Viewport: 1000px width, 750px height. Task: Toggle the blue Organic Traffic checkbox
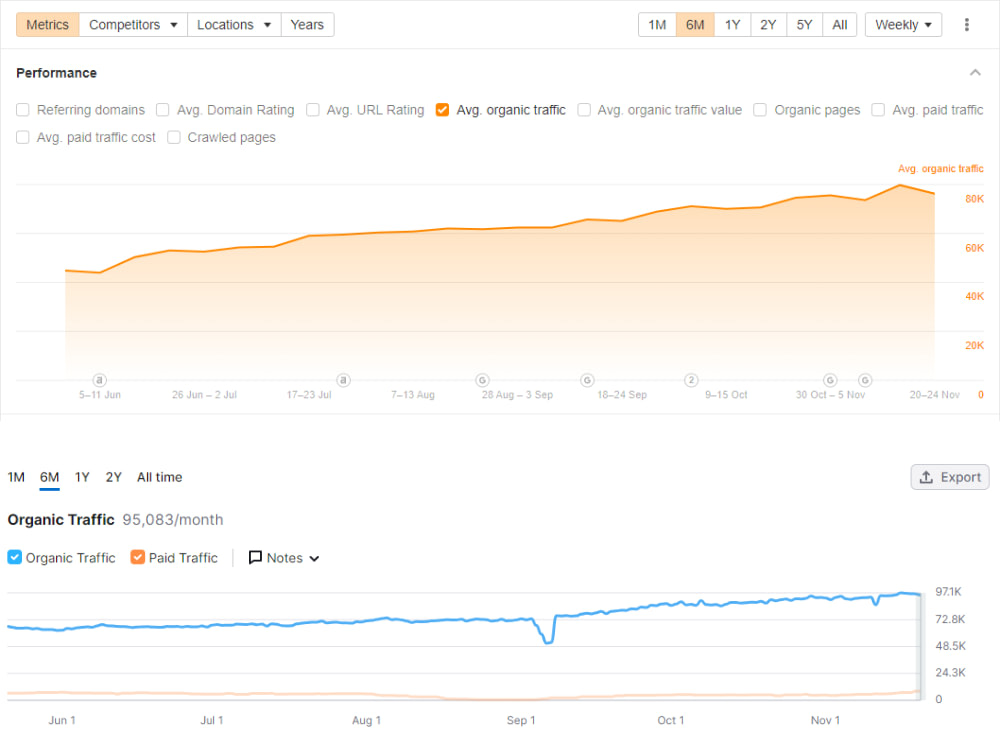coord(15,557)
